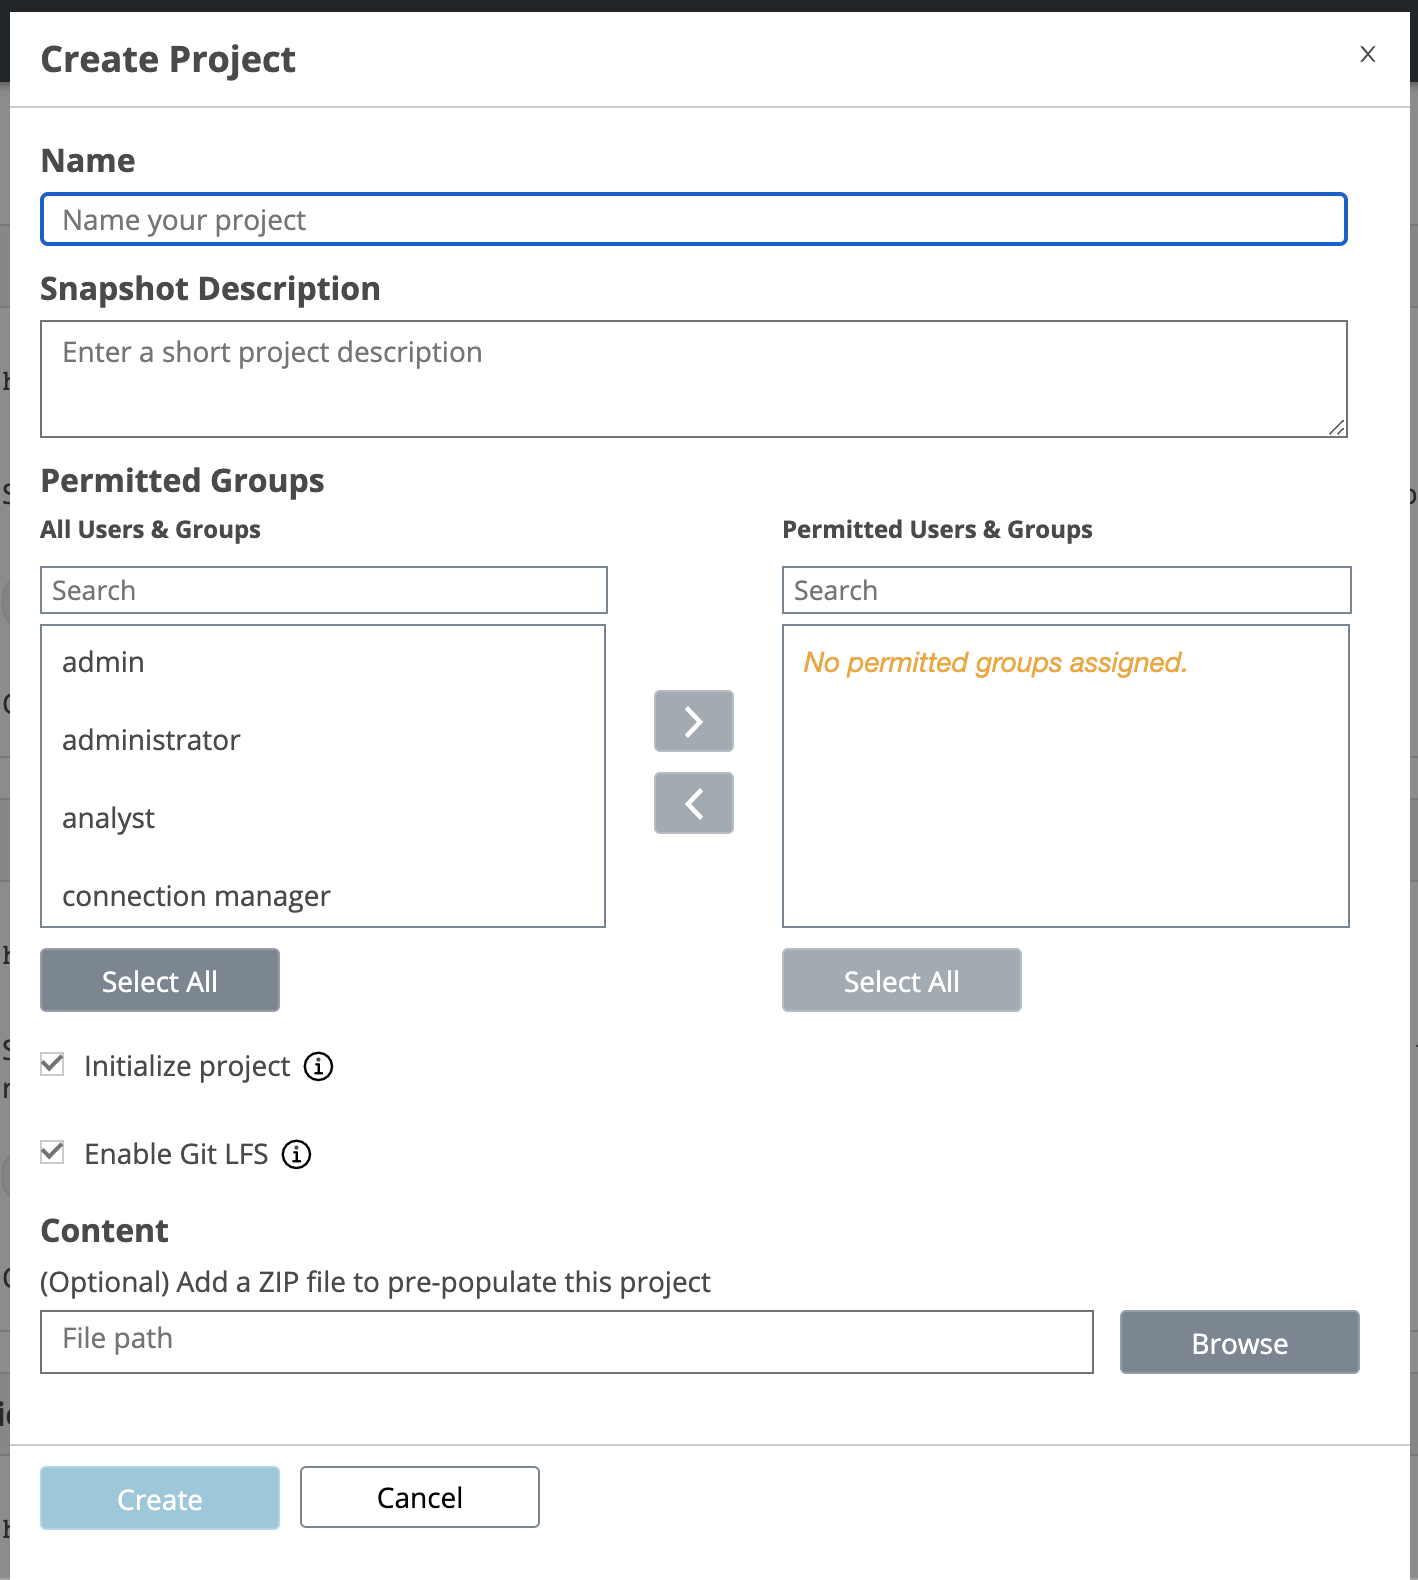Click the File path input field
This screenshot has width=1418, height=1580.
point(567,1342)
